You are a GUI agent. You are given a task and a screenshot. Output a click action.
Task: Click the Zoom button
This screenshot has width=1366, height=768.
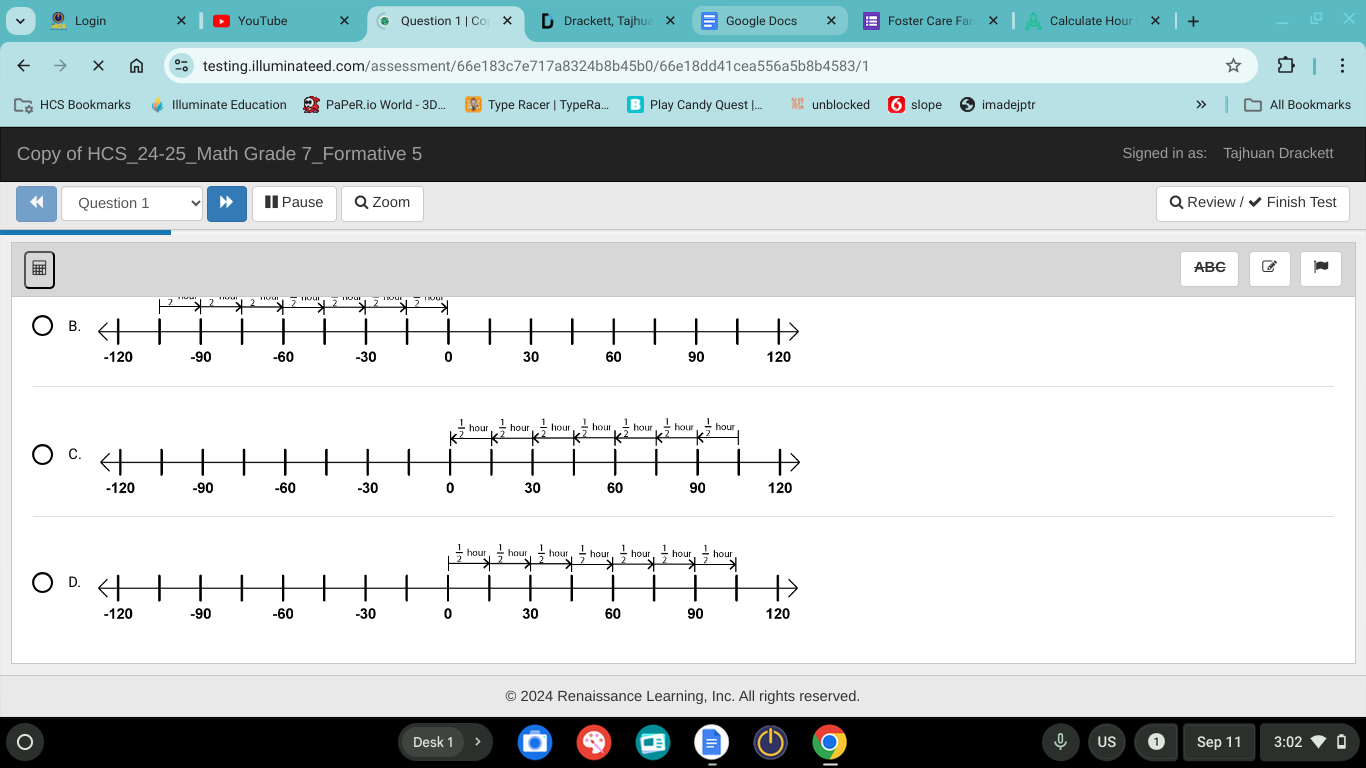point(382,203)
